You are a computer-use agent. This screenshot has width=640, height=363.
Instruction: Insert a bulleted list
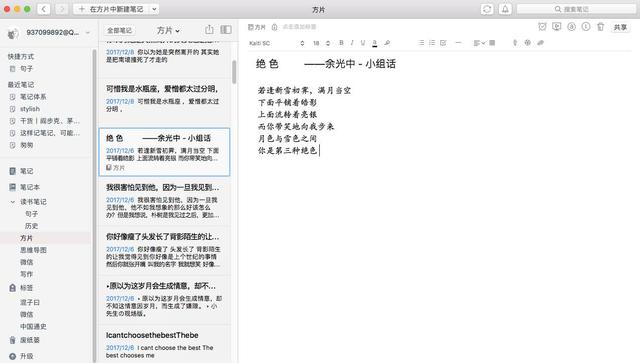[x=421, y=42]
